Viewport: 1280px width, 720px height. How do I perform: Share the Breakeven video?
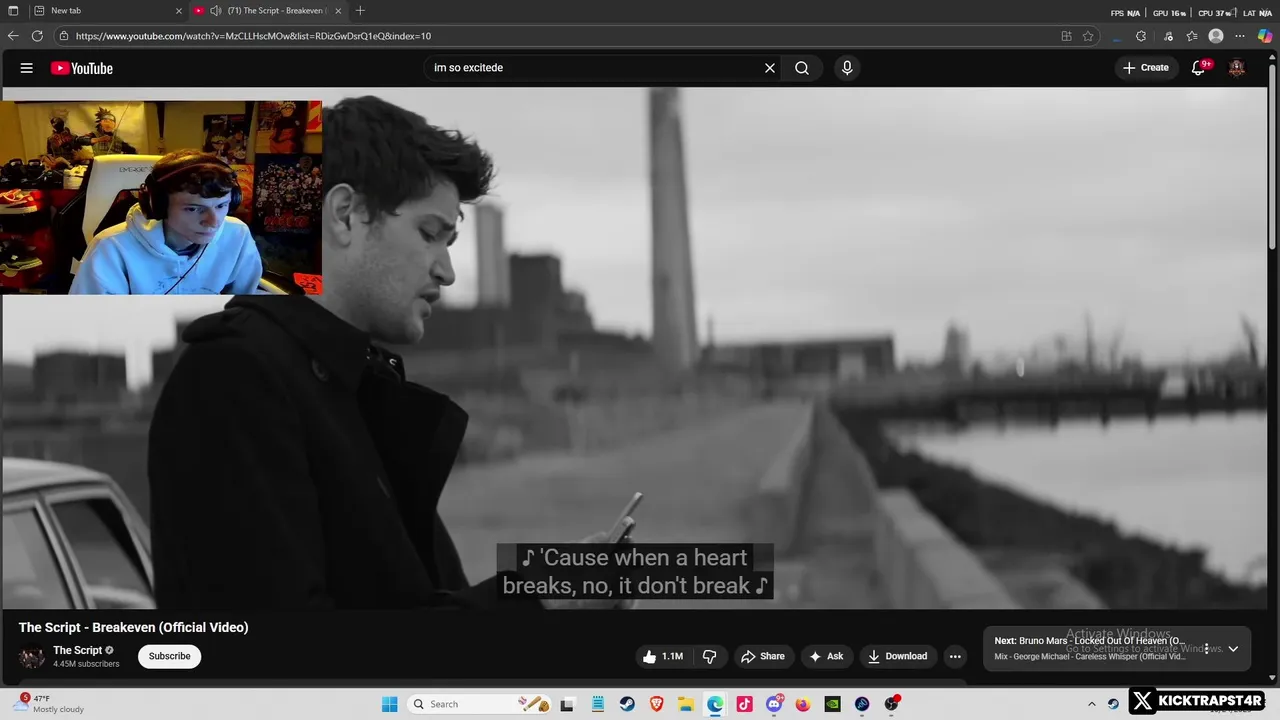(763, 656)
